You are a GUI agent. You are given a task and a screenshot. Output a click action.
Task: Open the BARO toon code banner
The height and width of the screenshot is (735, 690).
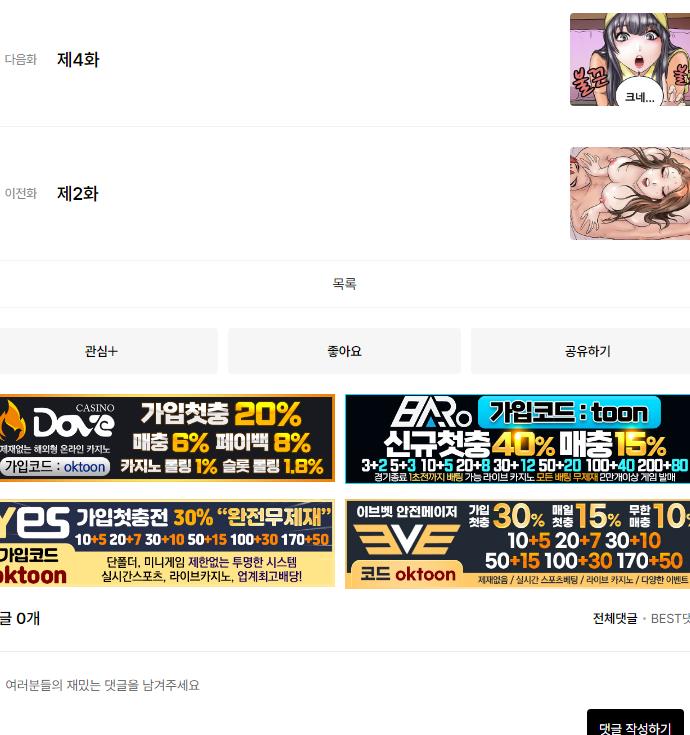(x=518, y=439)
